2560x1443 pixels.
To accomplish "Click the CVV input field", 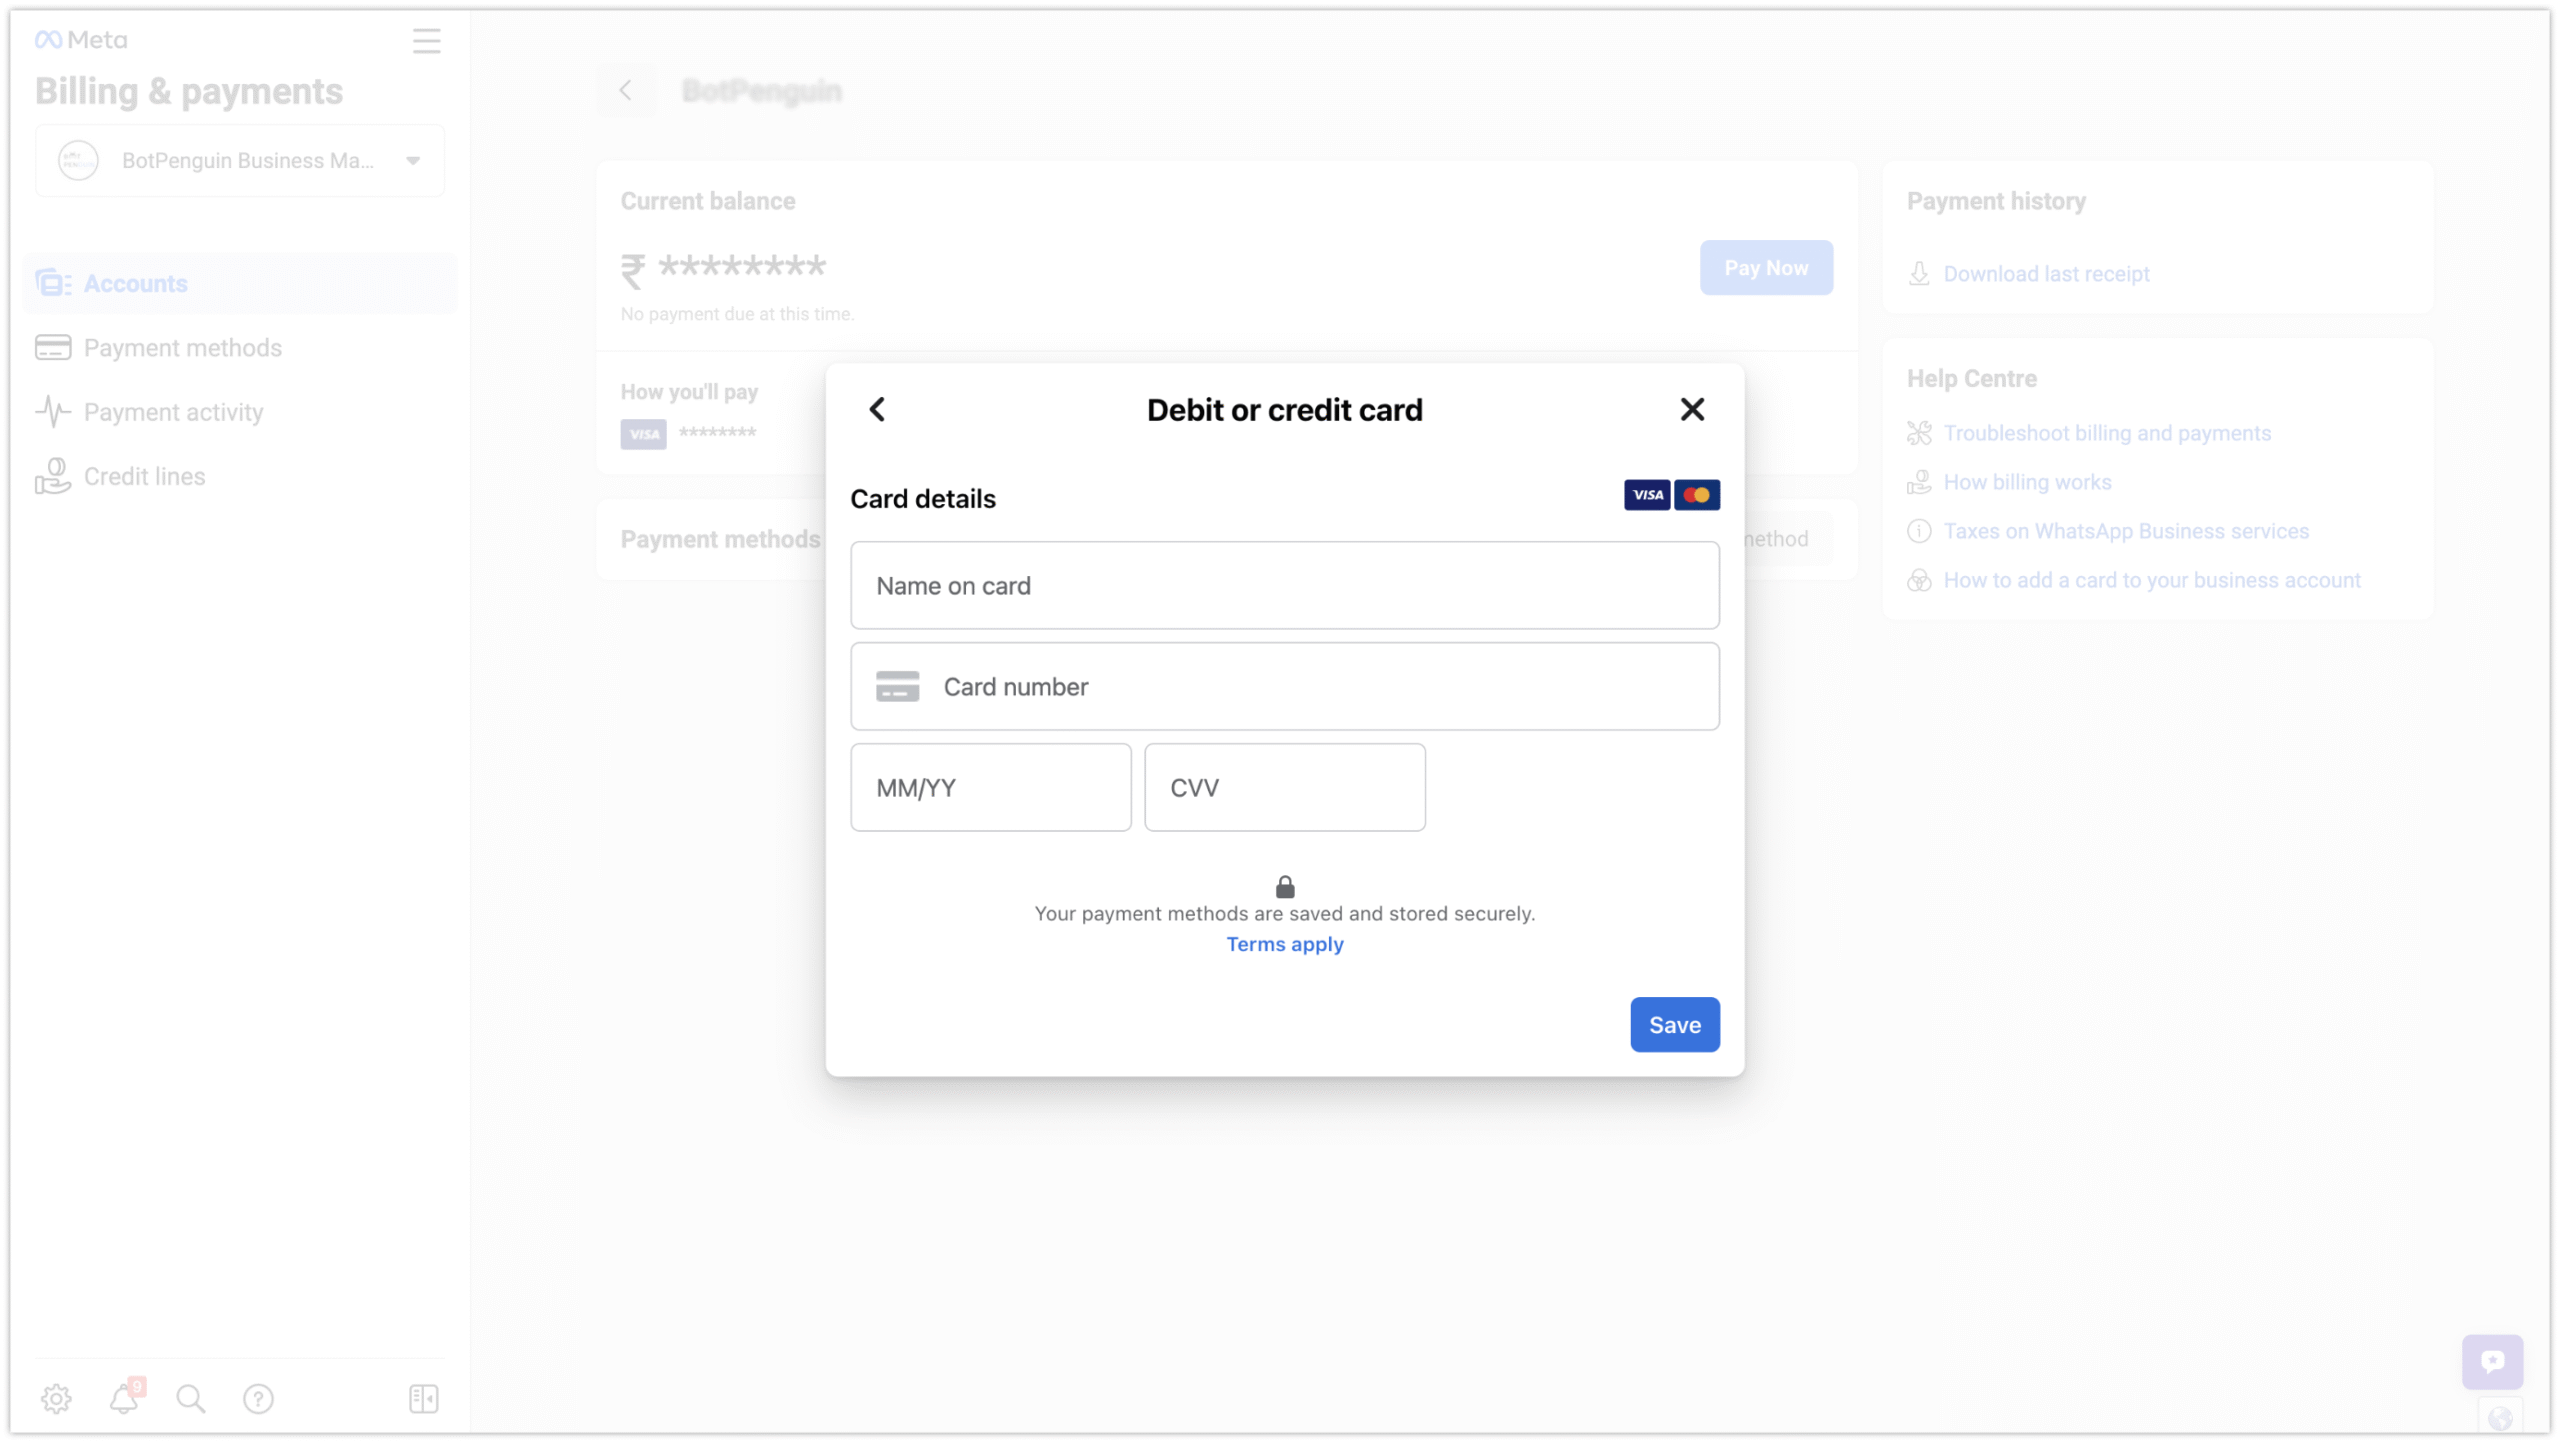I will point(1284,787).
